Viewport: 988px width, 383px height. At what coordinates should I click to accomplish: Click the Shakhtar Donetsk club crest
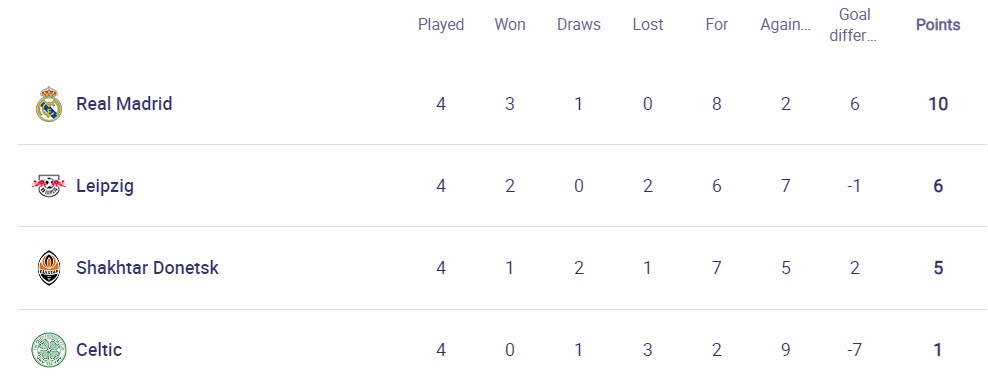coord(49,268)
